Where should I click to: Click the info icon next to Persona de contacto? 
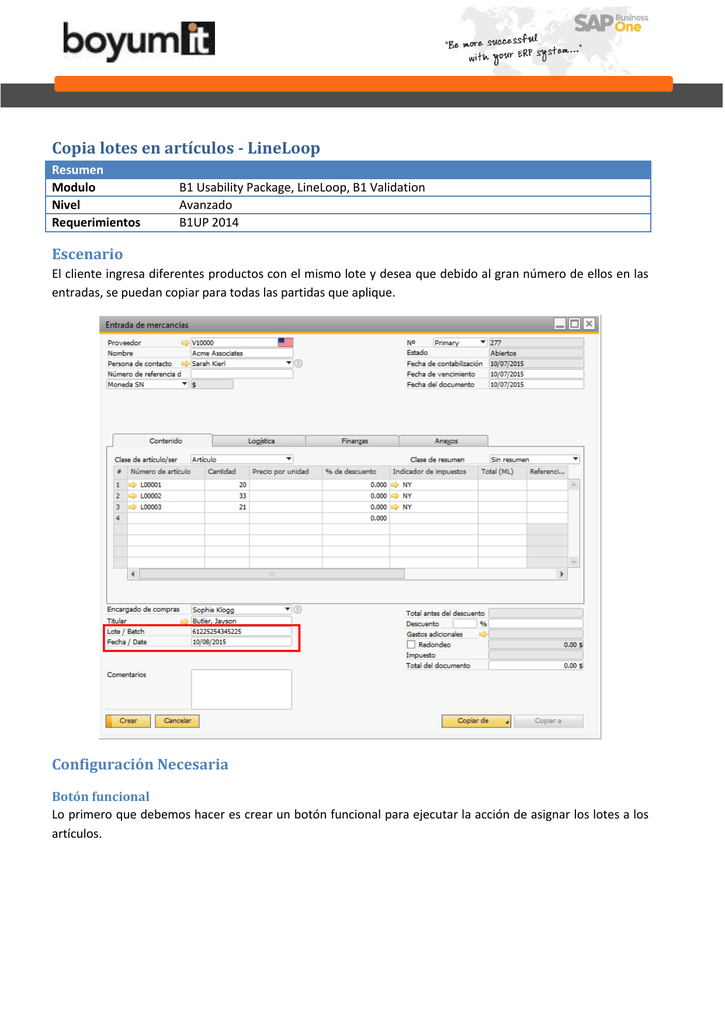[298, 363]
